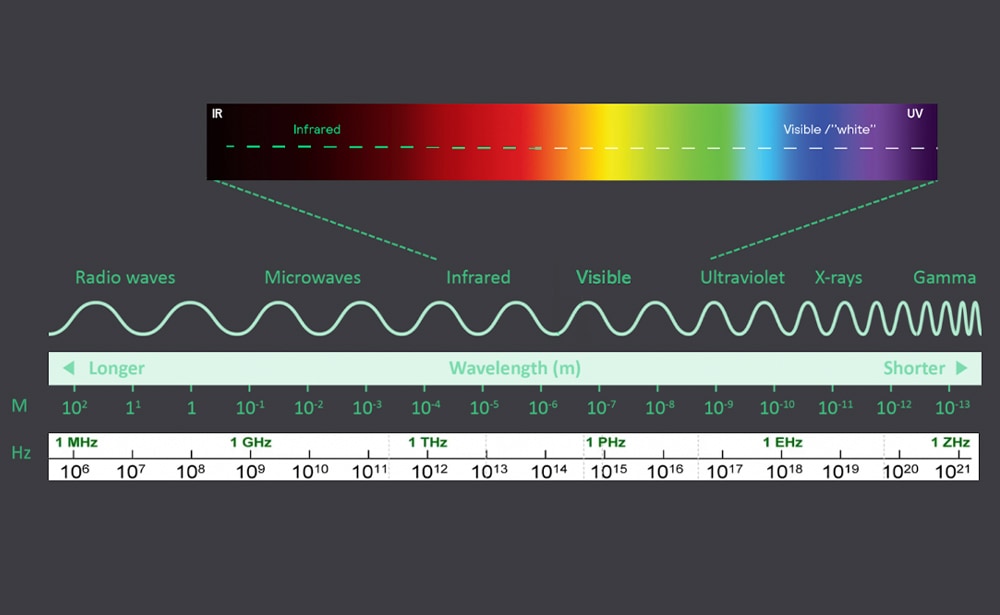Click the Hz row label
Viewport: 1000px width, 615px height.
pyautogui.click(x=21, y=452)
